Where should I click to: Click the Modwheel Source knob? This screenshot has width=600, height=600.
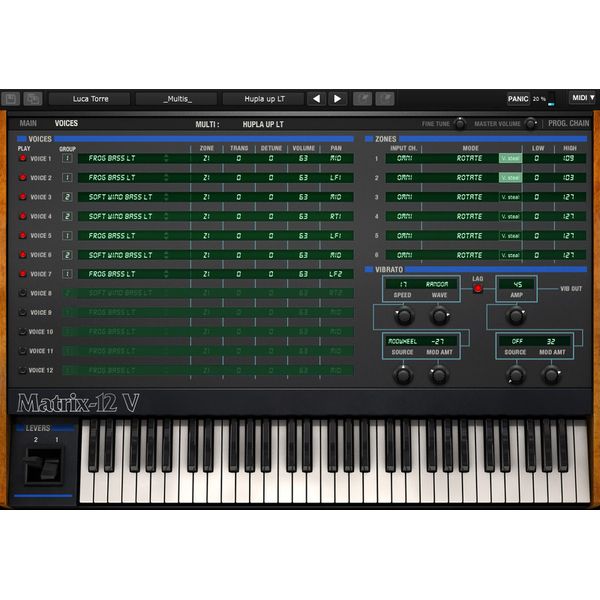coord(403,375)
